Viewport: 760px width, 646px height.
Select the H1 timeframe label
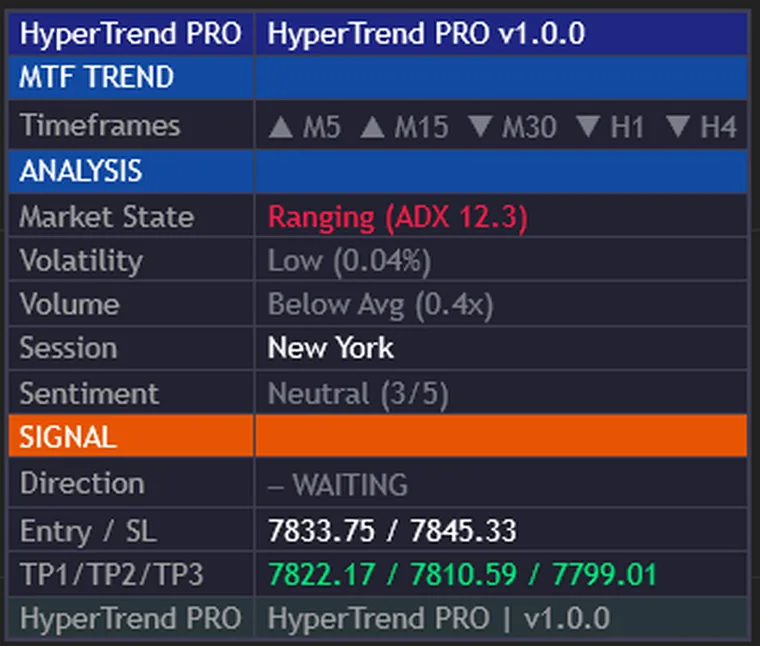(x=627, y=127)
